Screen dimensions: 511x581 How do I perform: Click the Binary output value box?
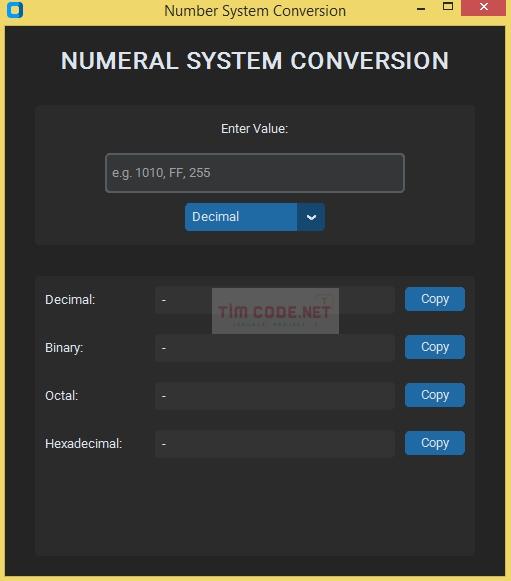[275, 348]
